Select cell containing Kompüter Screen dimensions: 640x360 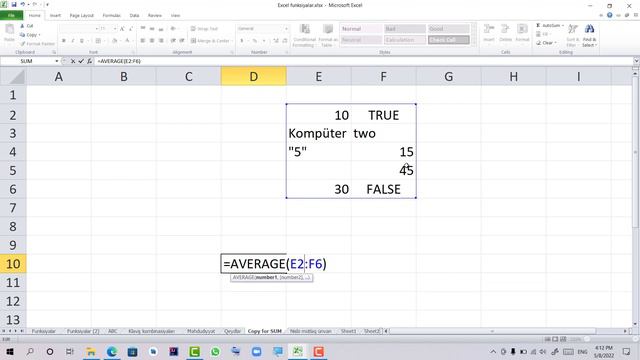[x=318, y=133]
